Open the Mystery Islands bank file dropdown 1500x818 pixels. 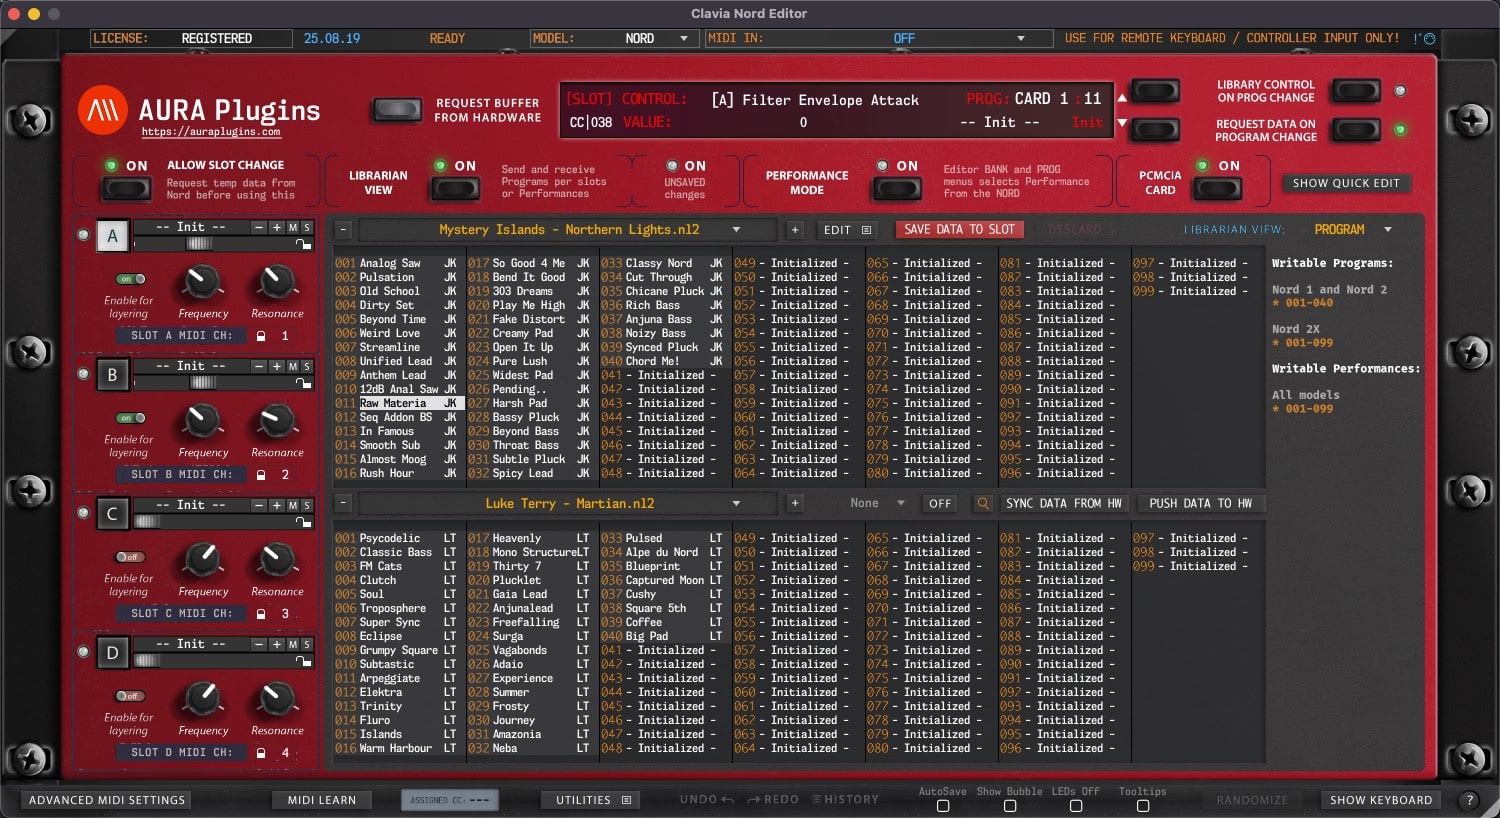pyautogui.click(x=569, y=230)
